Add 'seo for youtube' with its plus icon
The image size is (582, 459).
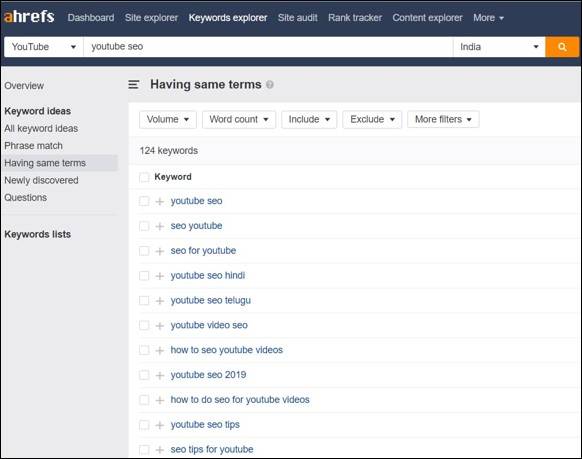160,251
